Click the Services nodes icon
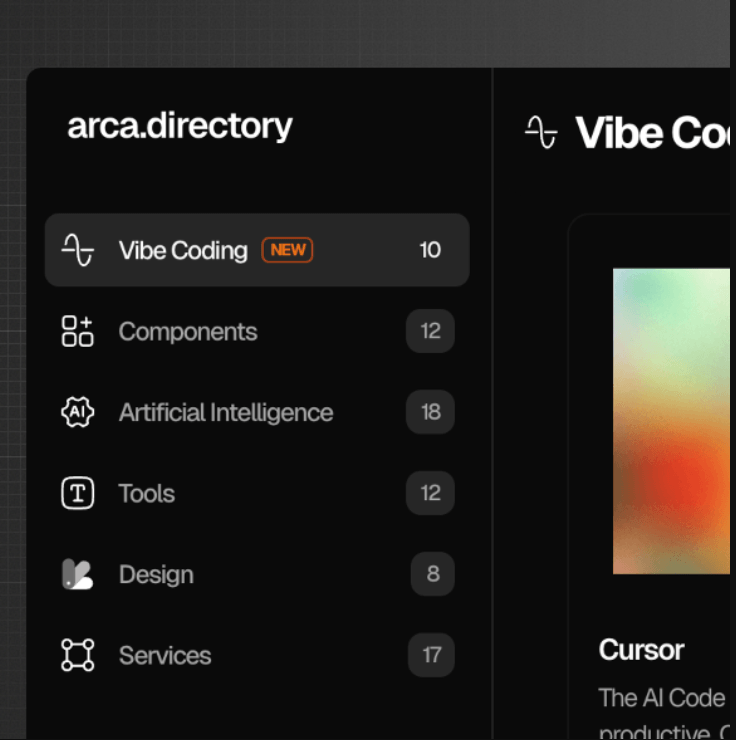Screen dimensions: 736x740 (77, 655)
